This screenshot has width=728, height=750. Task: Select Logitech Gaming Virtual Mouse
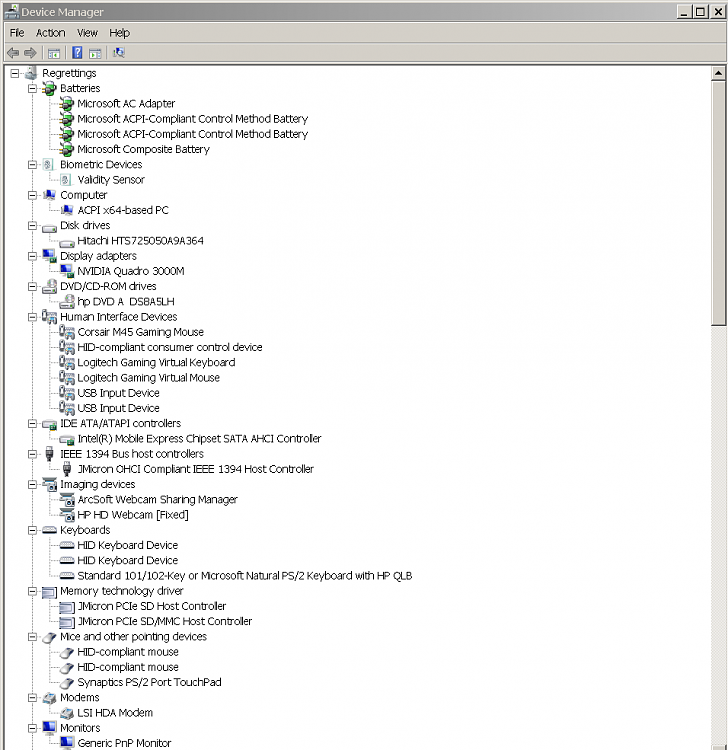[149, 378]
